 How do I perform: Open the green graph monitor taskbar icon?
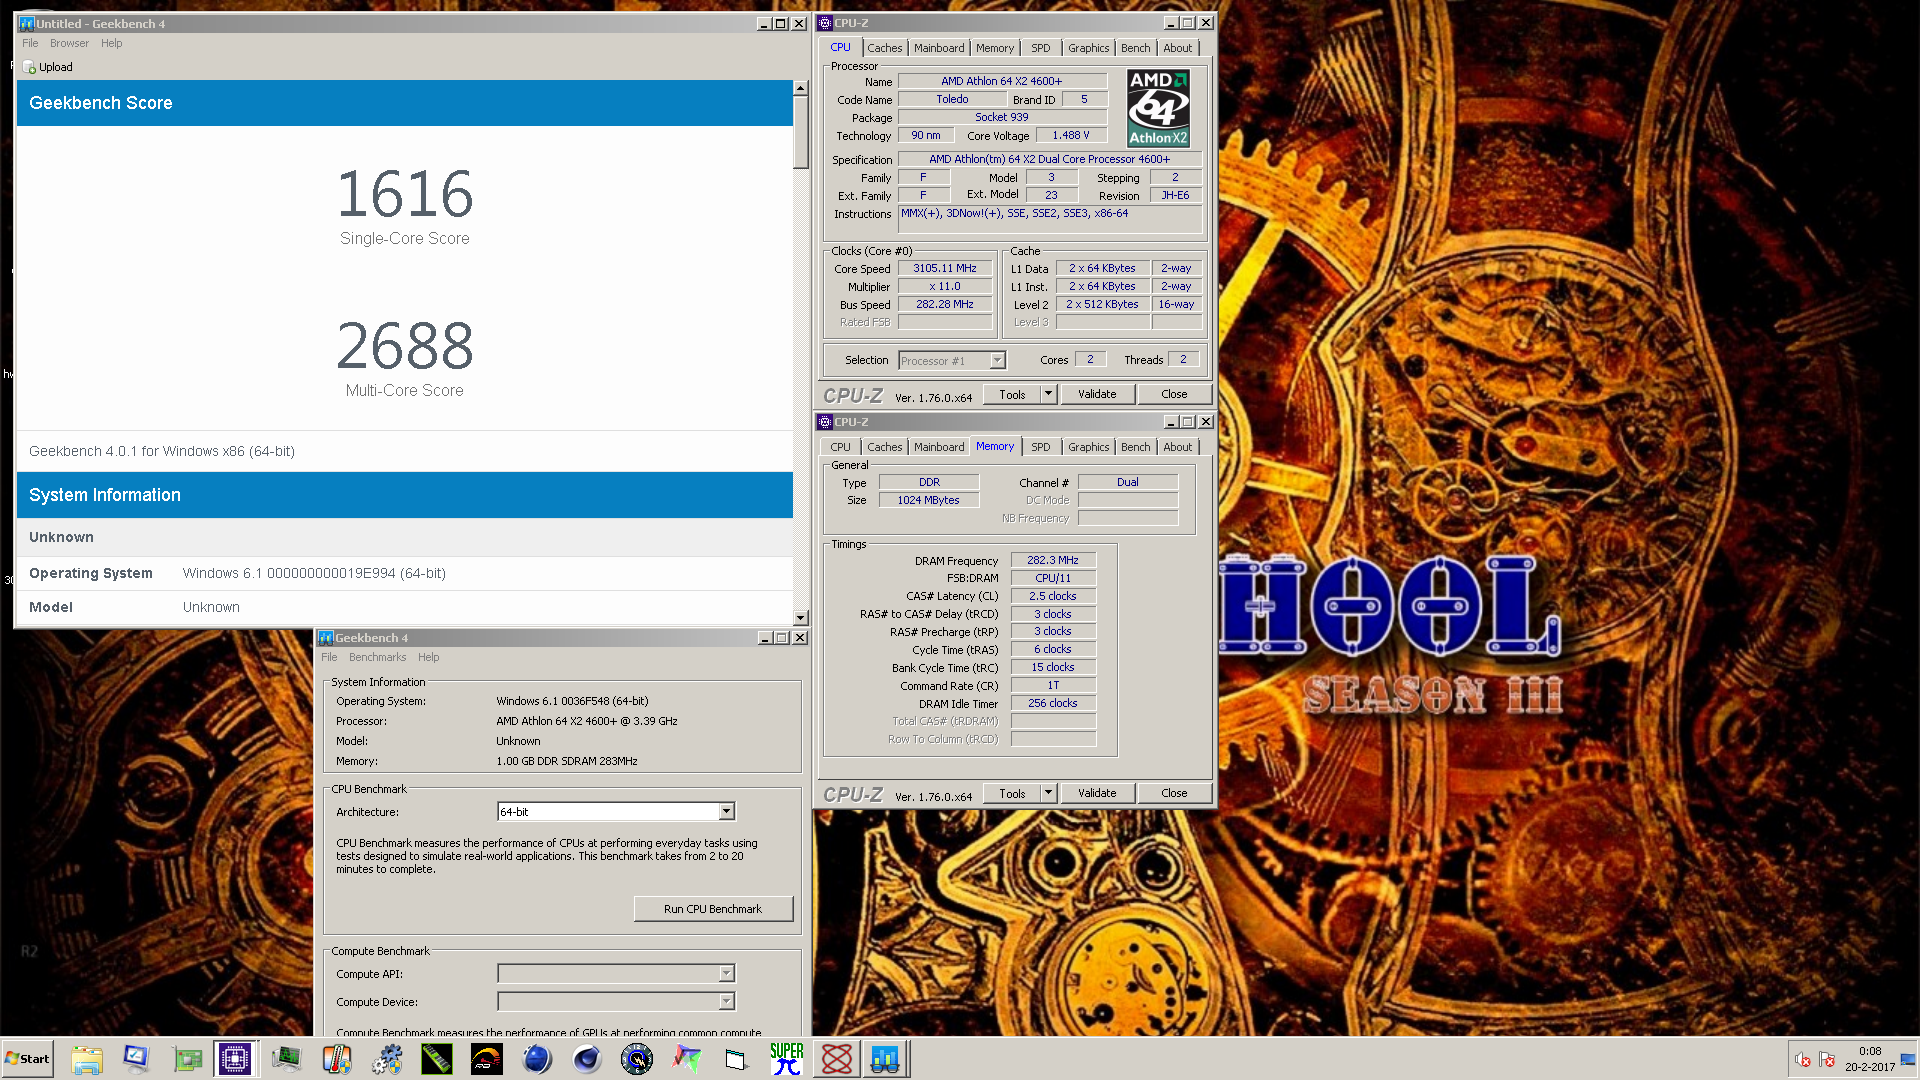(287, 1059)
